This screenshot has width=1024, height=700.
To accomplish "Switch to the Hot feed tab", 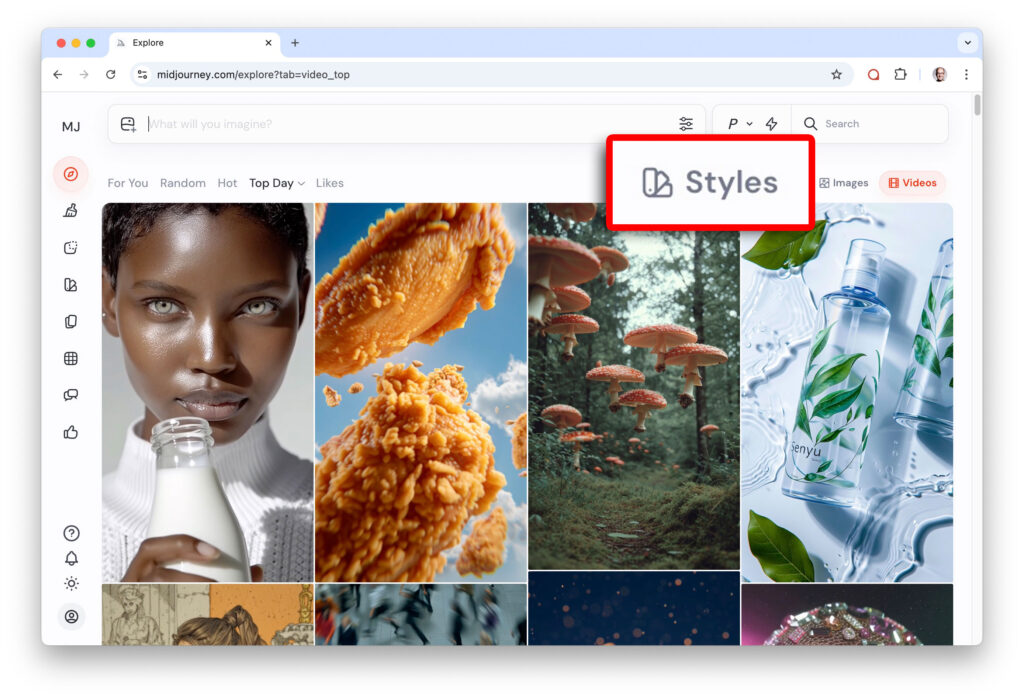I will click(227, 183).
